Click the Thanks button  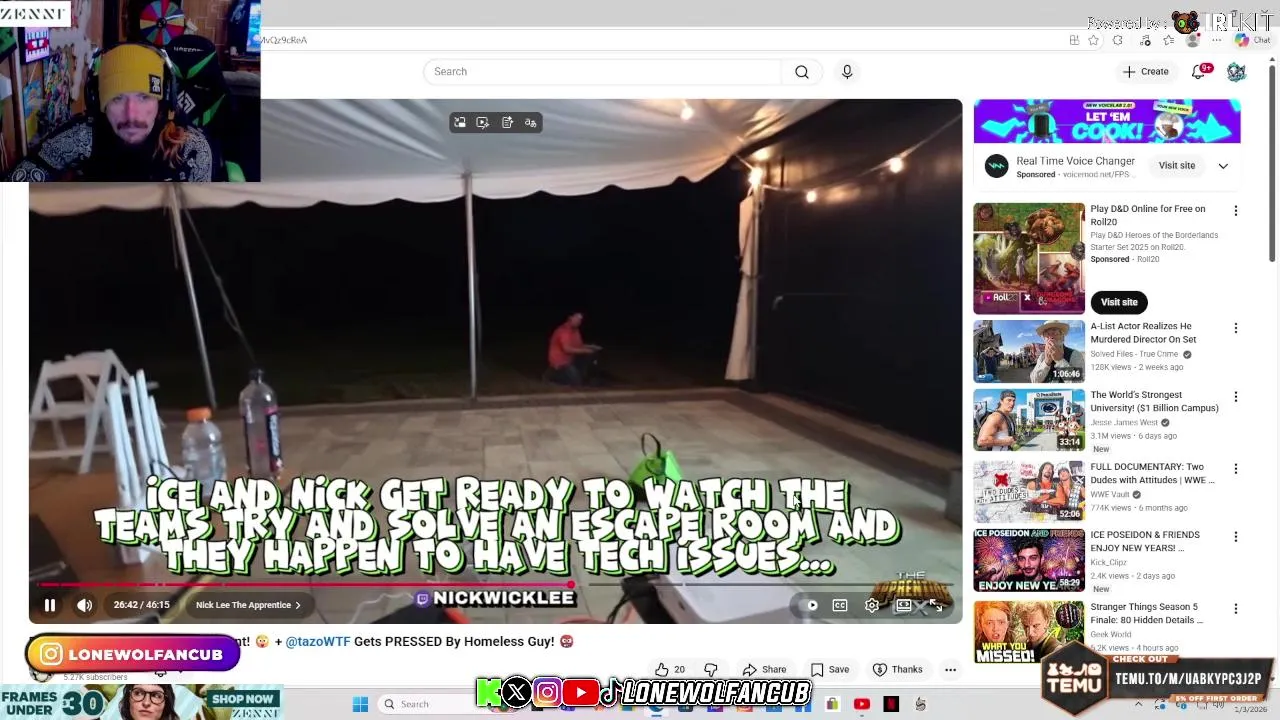pos(898,669)
